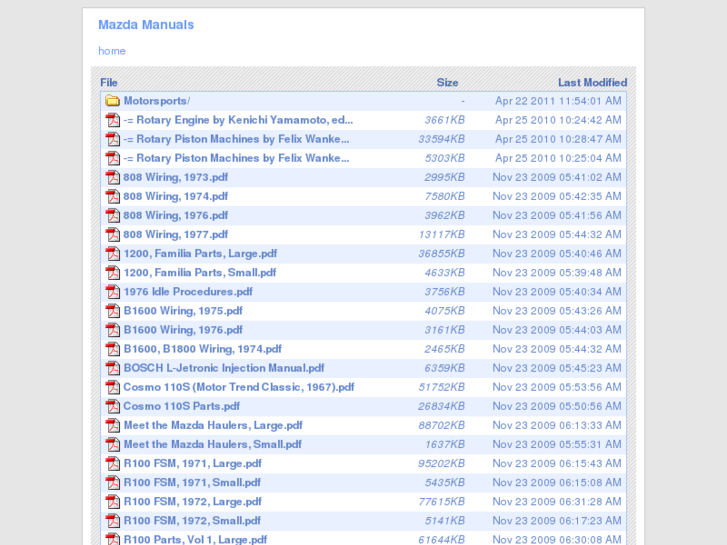This screenshot has height=545, width=727.
Task: Click PDF icon for 1200, Familia Parts, Large.pdf
Action: point(112,254)
